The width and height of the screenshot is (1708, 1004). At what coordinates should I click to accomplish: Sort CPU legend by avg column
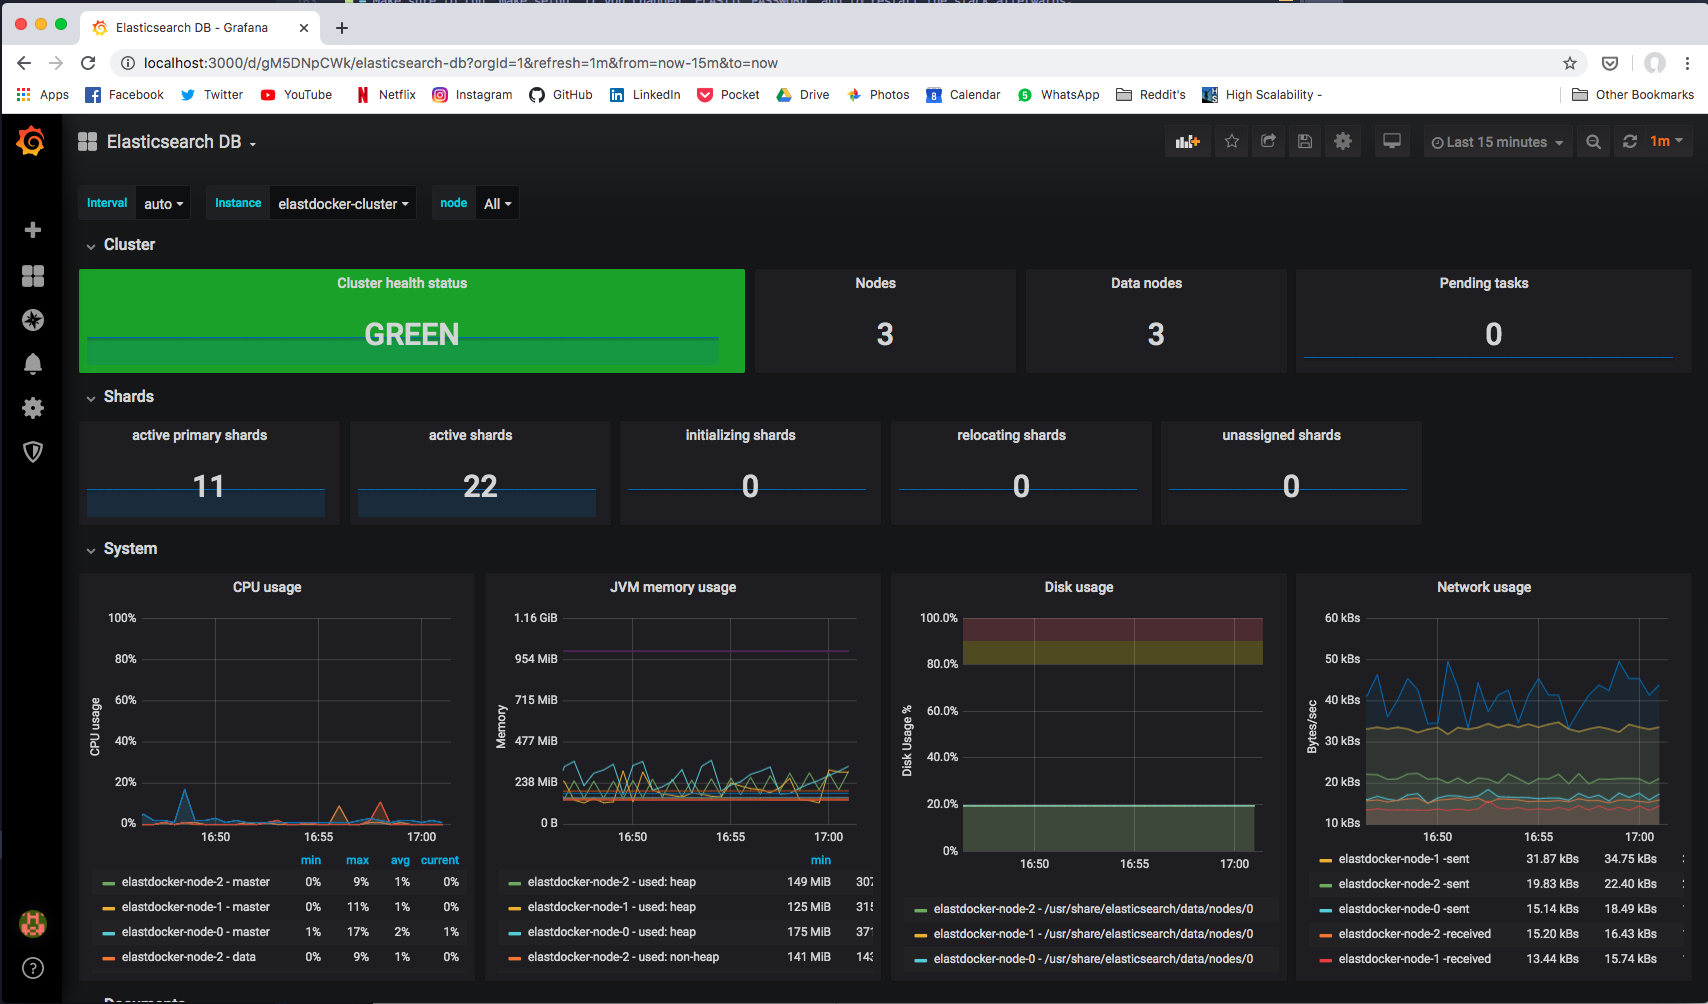click(400, 860)
